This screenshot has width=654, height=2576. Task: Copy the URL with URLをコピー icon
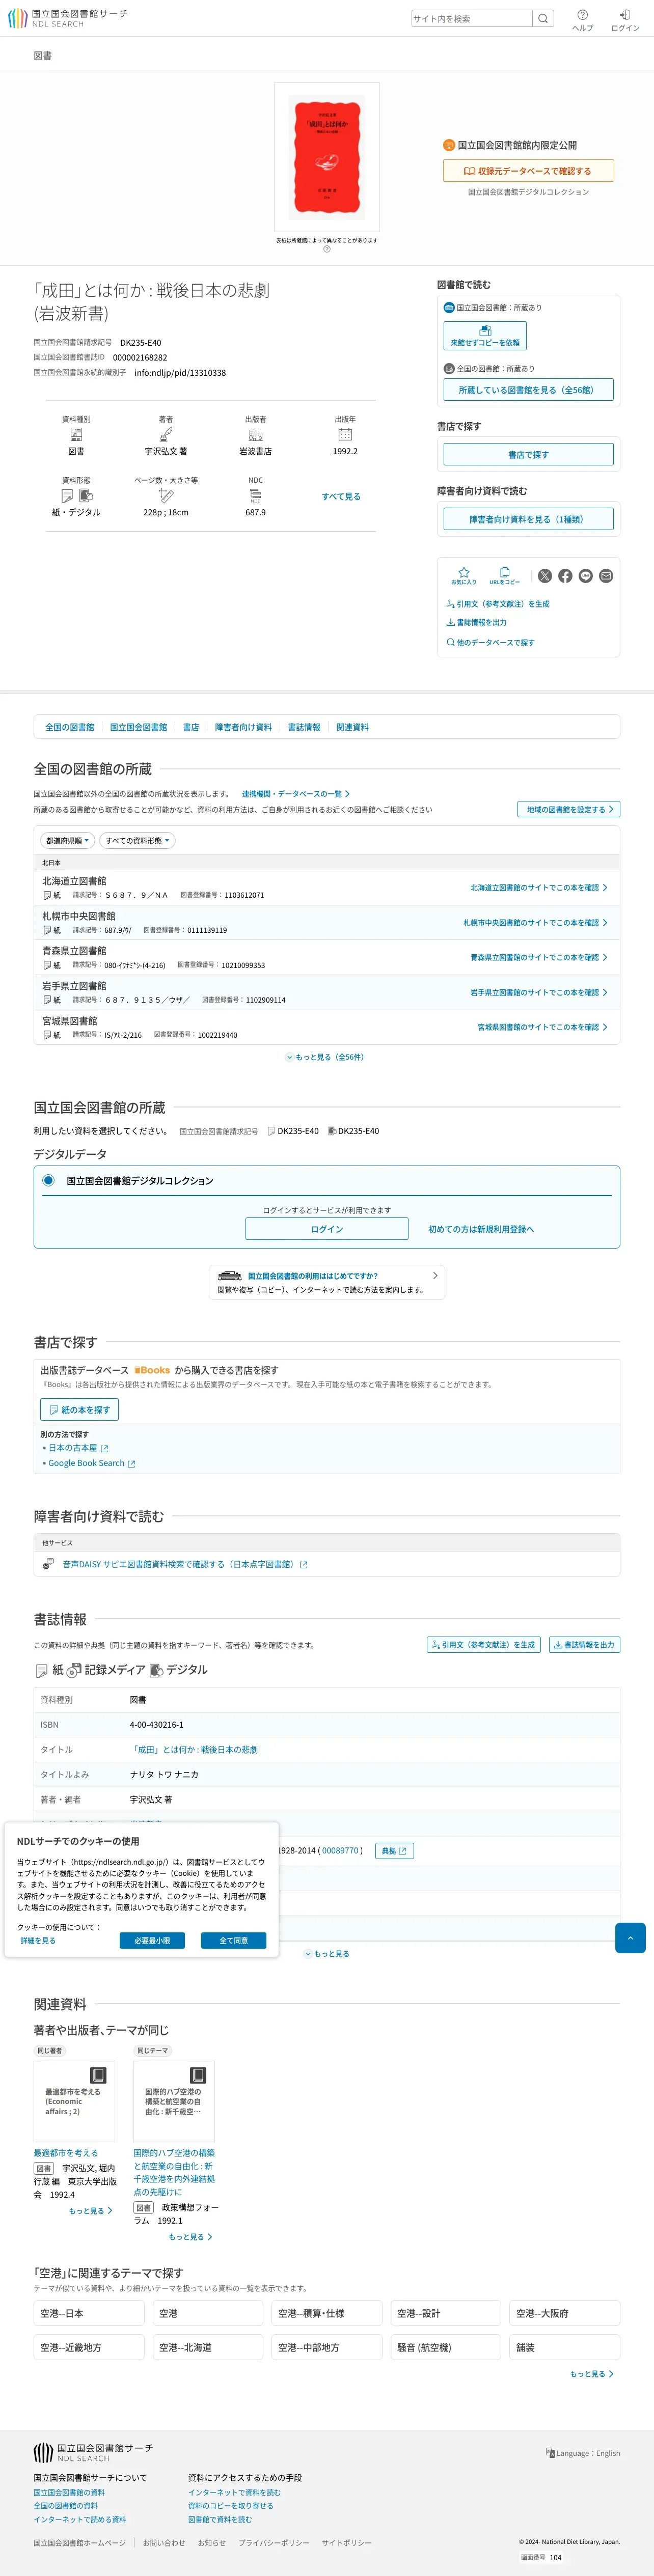[504, 575]
